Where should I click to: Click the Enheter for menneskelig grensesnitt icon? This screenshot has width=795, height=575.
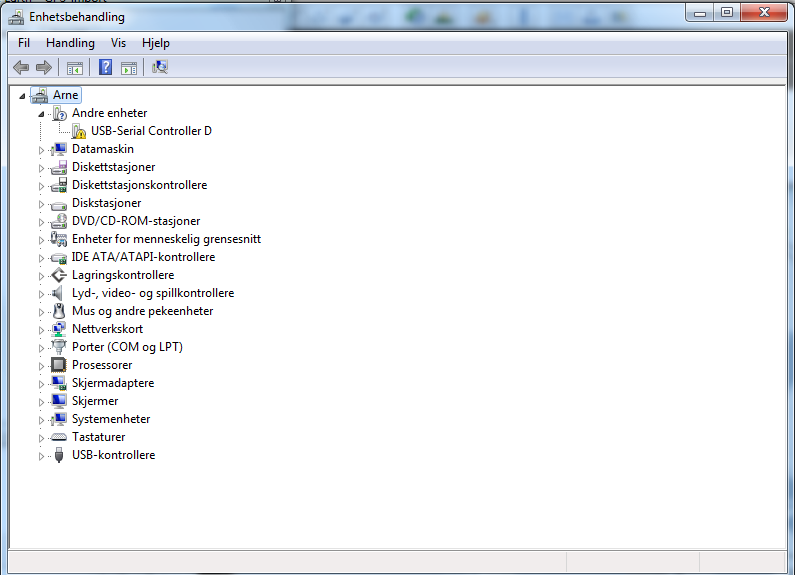(x=59, y=239)
